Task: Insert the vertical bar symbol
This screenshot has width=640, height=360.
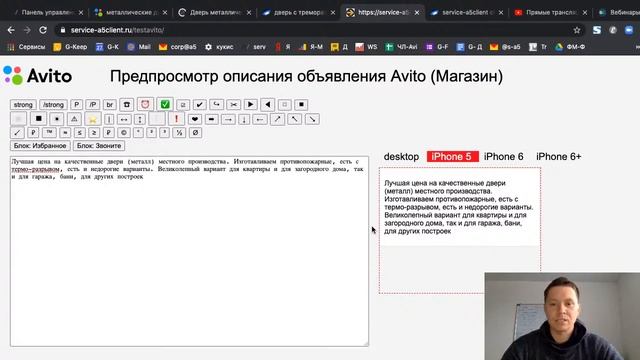Action: click(x=109, y=119)
